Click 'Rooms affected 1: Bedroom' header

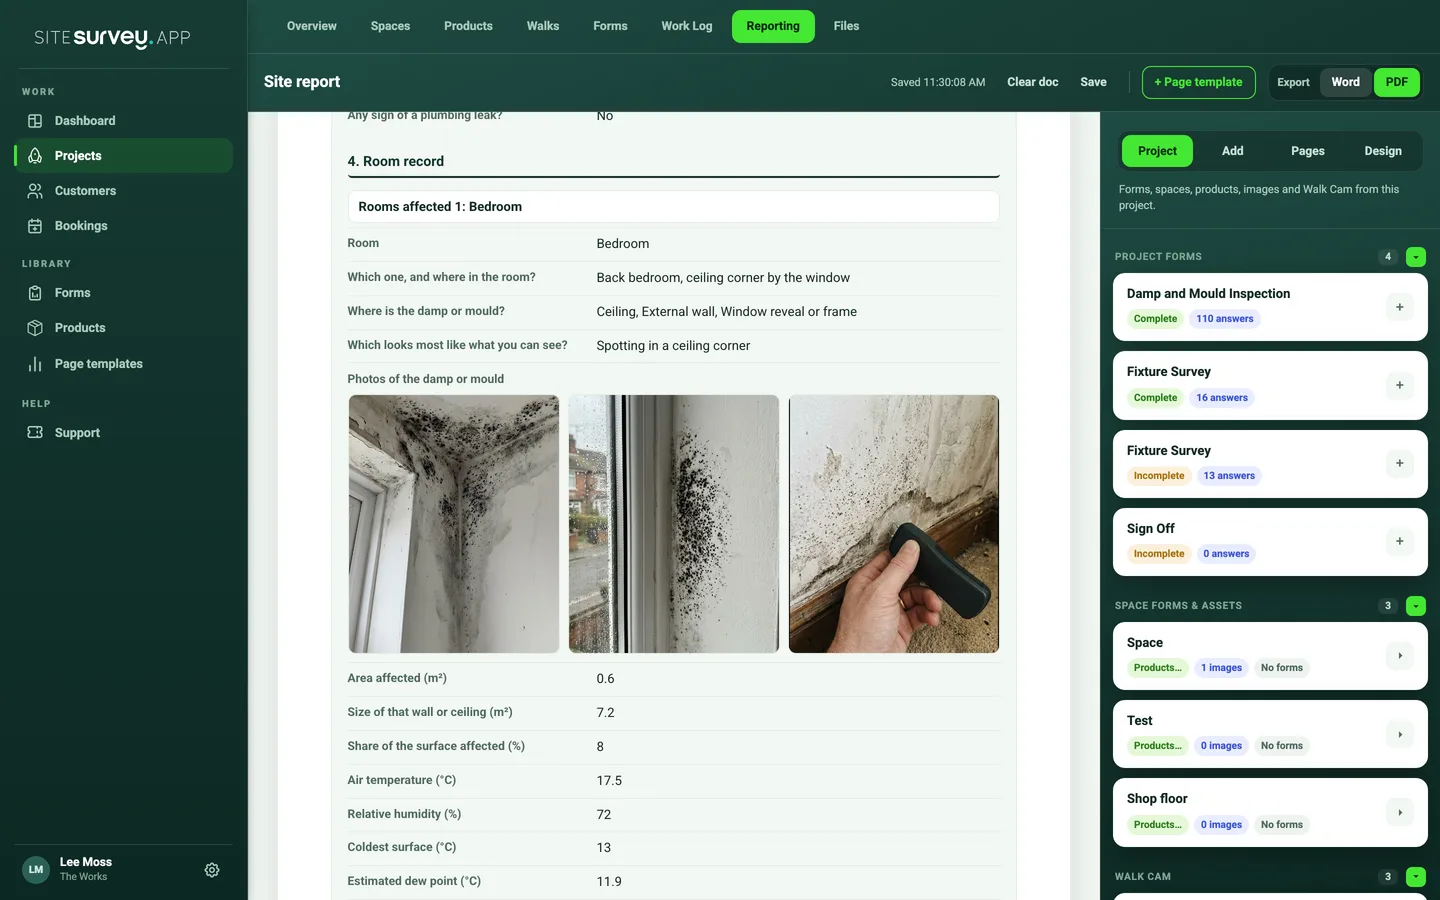(674, 207)
